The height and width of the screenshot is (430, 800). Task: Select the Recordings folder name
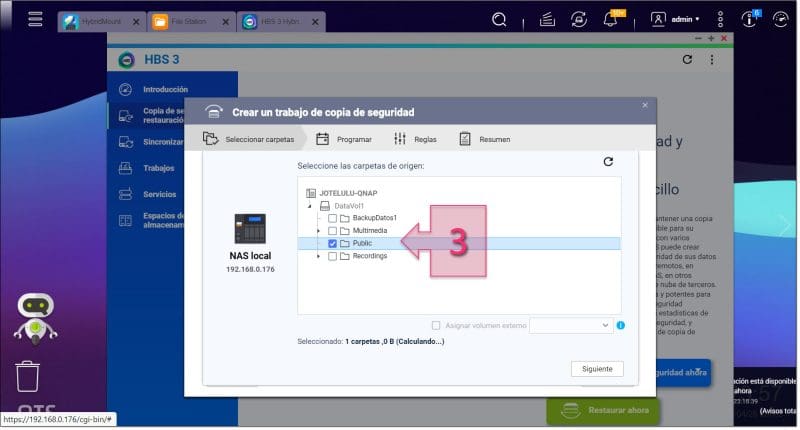point(370,256)
